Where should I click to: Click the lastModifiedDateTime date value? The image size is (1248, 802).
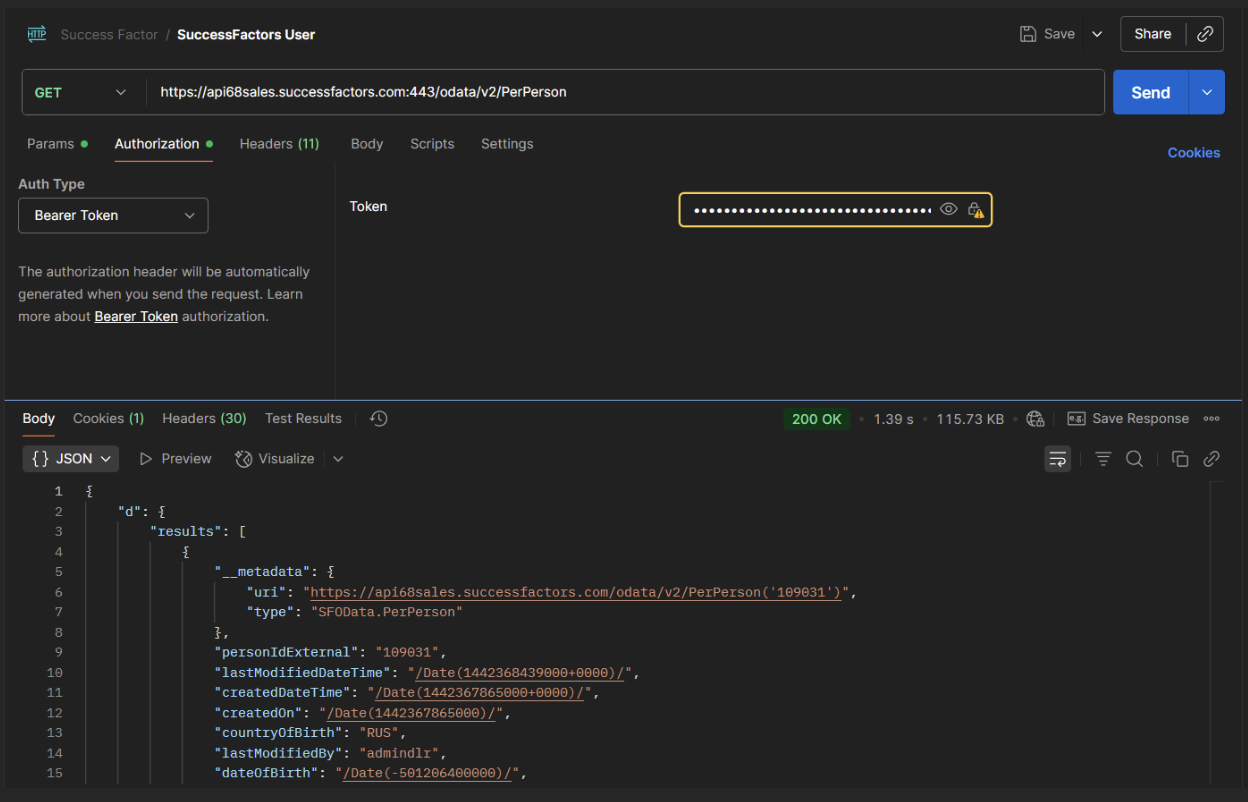519,672
